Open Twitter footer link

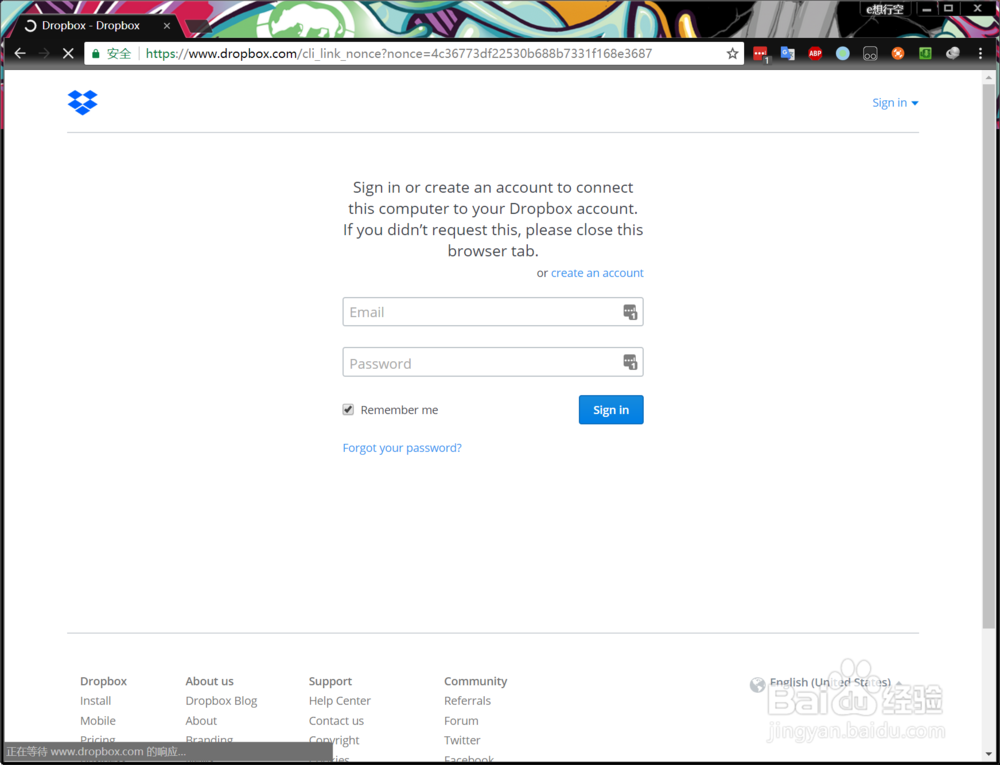[462, 740]
